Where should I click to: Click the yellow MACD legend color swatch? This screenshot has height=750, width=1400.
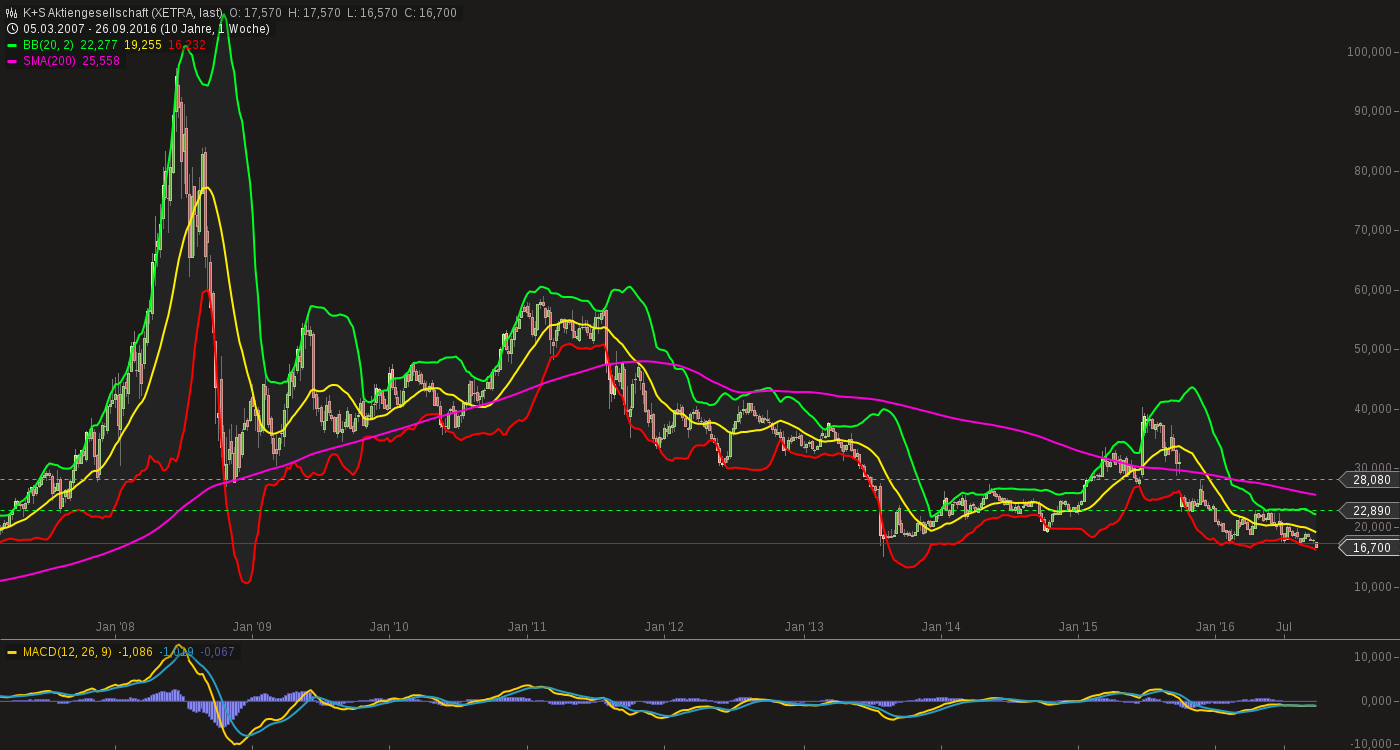(x=12, y=652)
